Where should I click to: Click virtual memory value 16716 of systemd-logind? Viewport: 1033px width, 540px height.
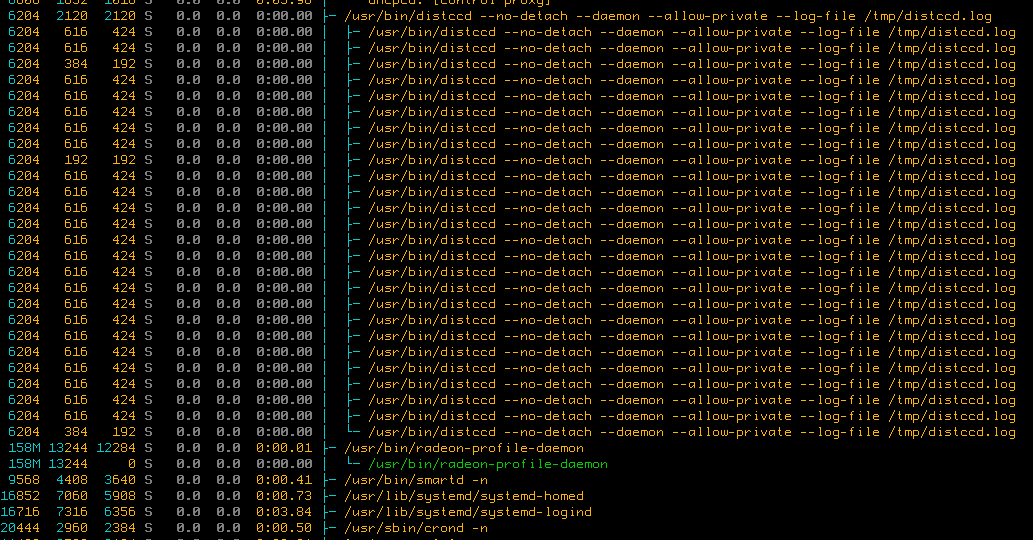[x=20, y=512]
